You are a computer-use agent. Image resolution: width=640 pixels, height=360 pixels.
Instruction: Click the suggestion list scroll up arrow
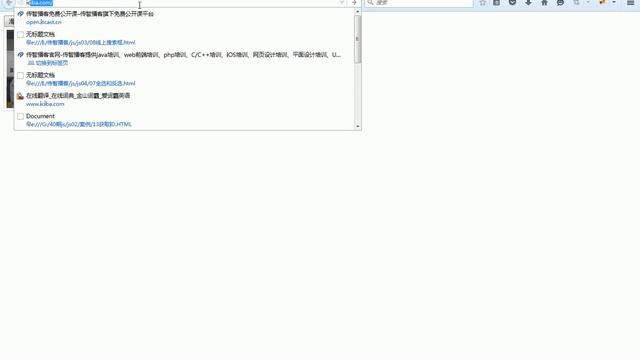358,12
